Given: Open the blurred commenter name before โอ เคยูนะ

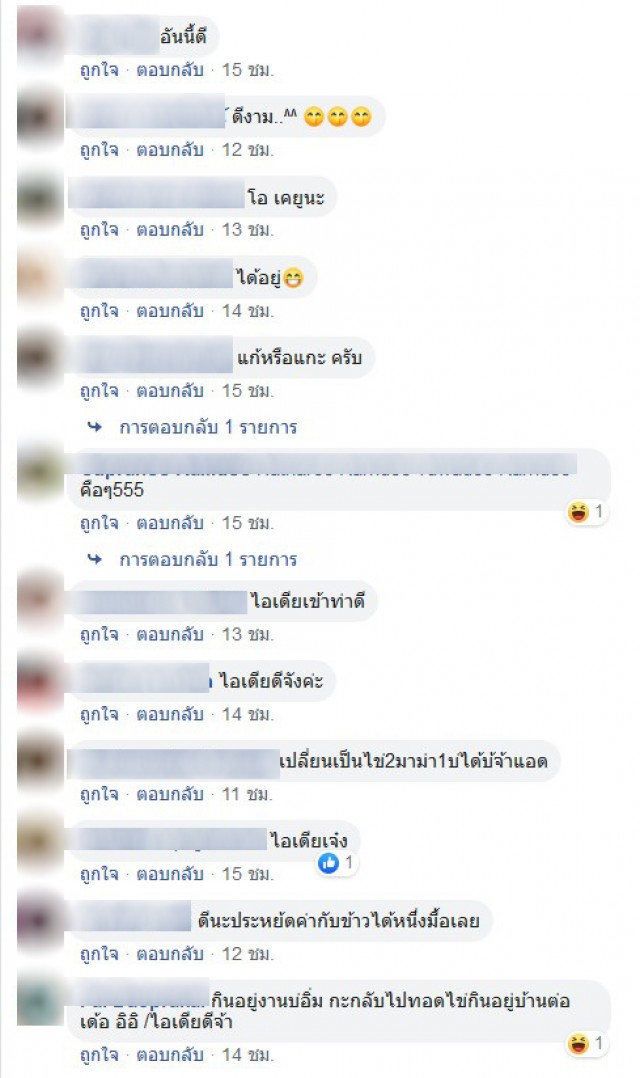Looking at the screenshot, I should (157, 195).
